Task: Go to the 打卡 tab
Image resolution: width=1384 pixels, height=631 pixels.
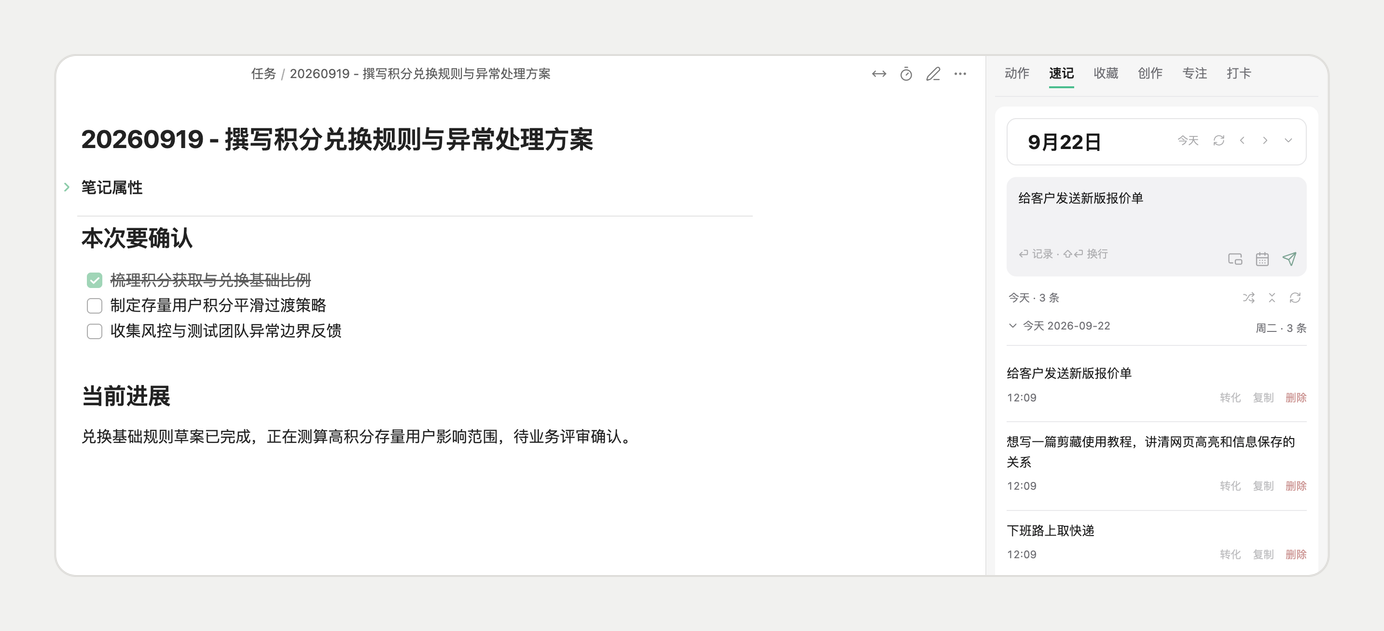Action: tap(1239, 74)
